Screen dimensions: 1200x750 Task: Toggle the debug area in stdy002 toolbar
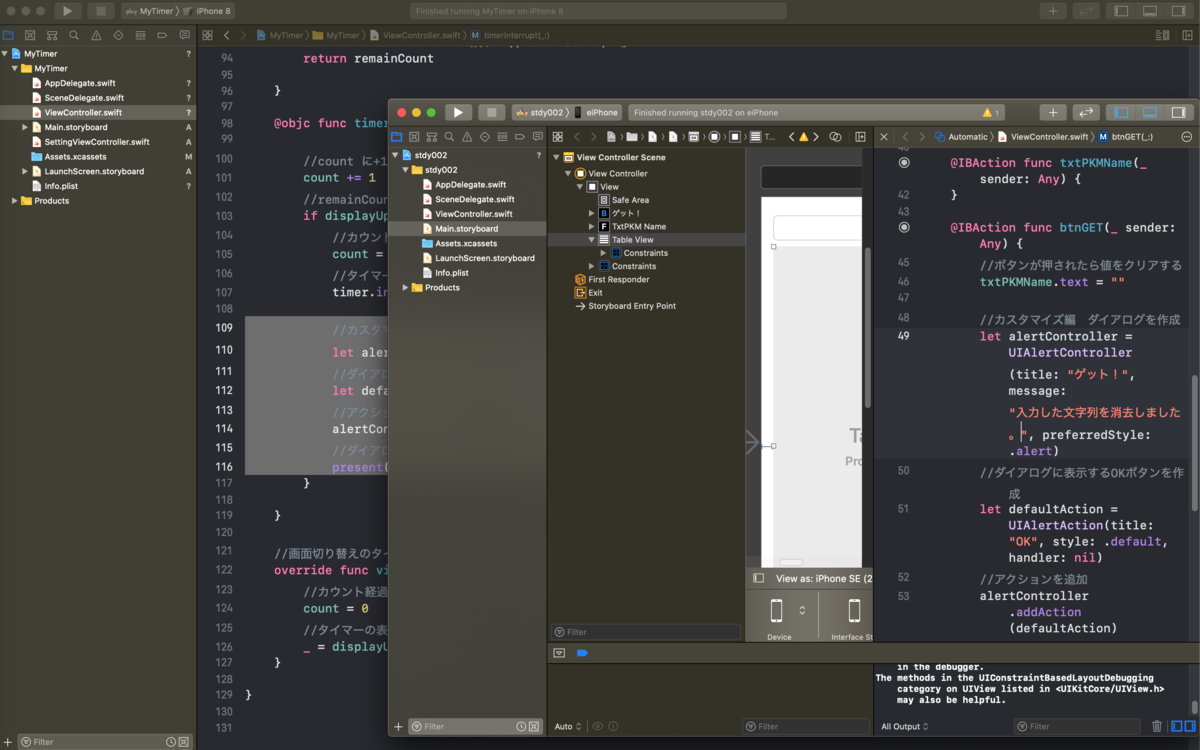pos(1150,112)
